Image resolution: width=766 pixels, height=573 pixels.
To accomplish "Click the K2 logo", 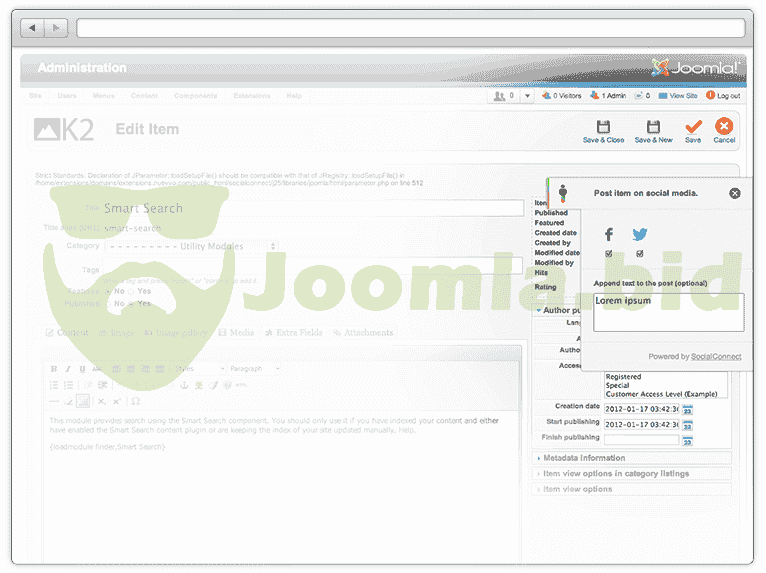I will click(x=64, y=129).
